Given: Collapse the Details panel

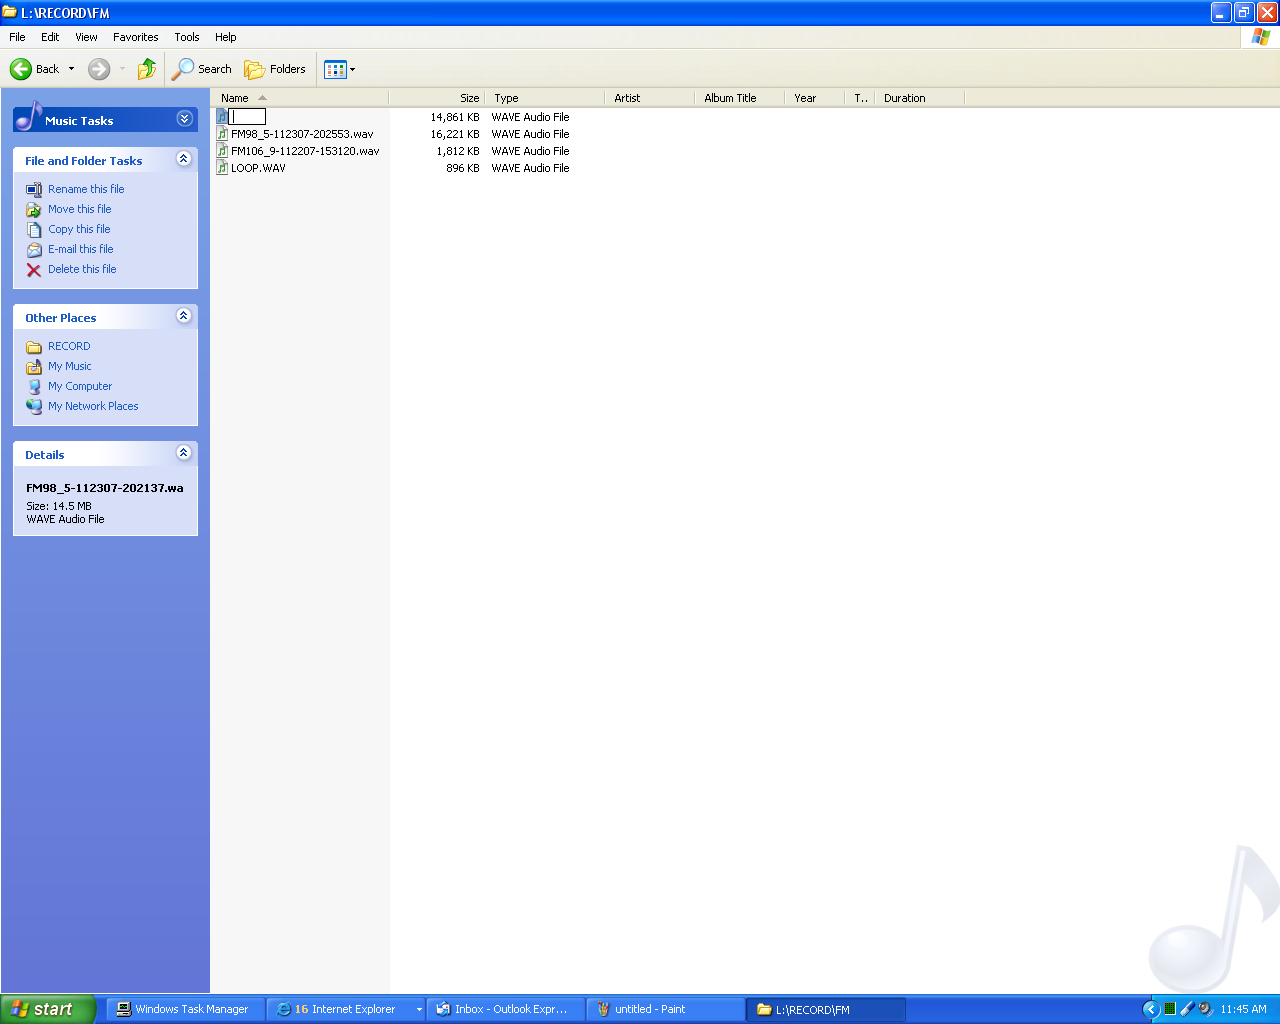Looking at the screenshot, I should 183,453.
